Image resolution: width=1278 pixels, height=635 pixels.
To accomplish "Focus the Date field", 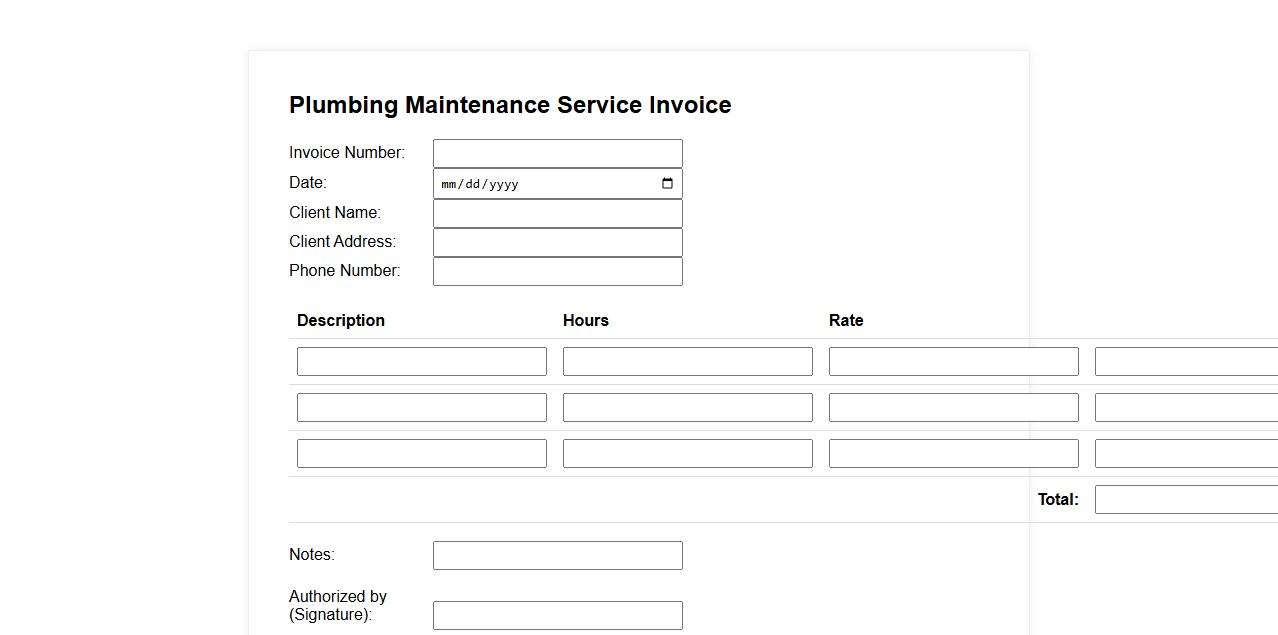I will click(540, 184).
